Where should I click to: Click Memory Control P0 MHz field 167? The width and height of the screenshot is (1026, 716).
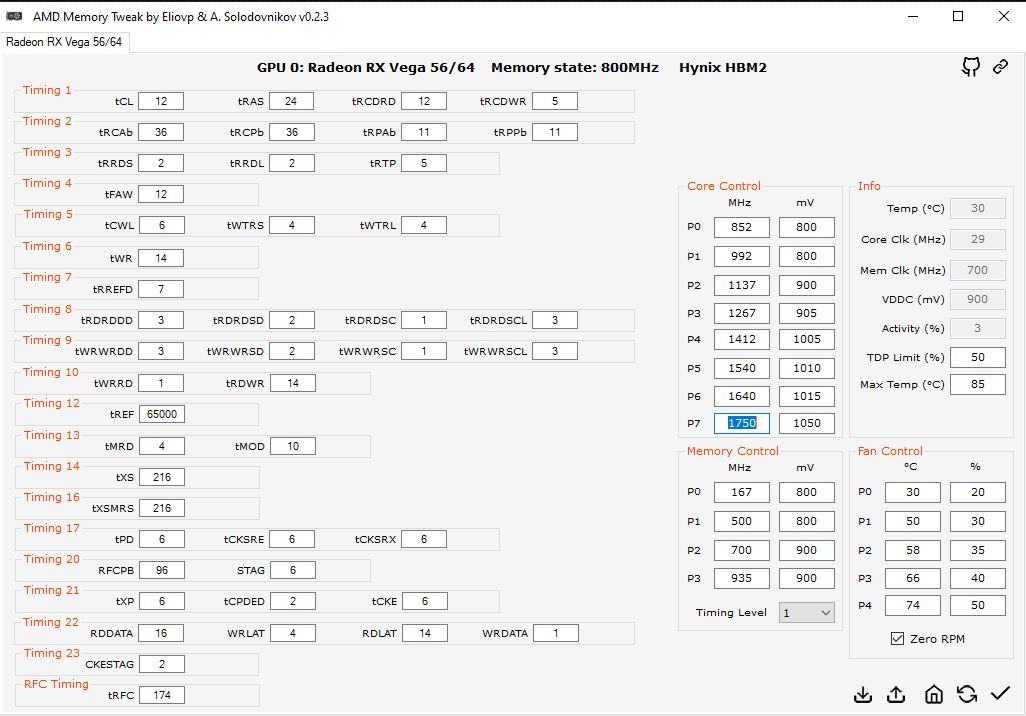tap(741, 492)
